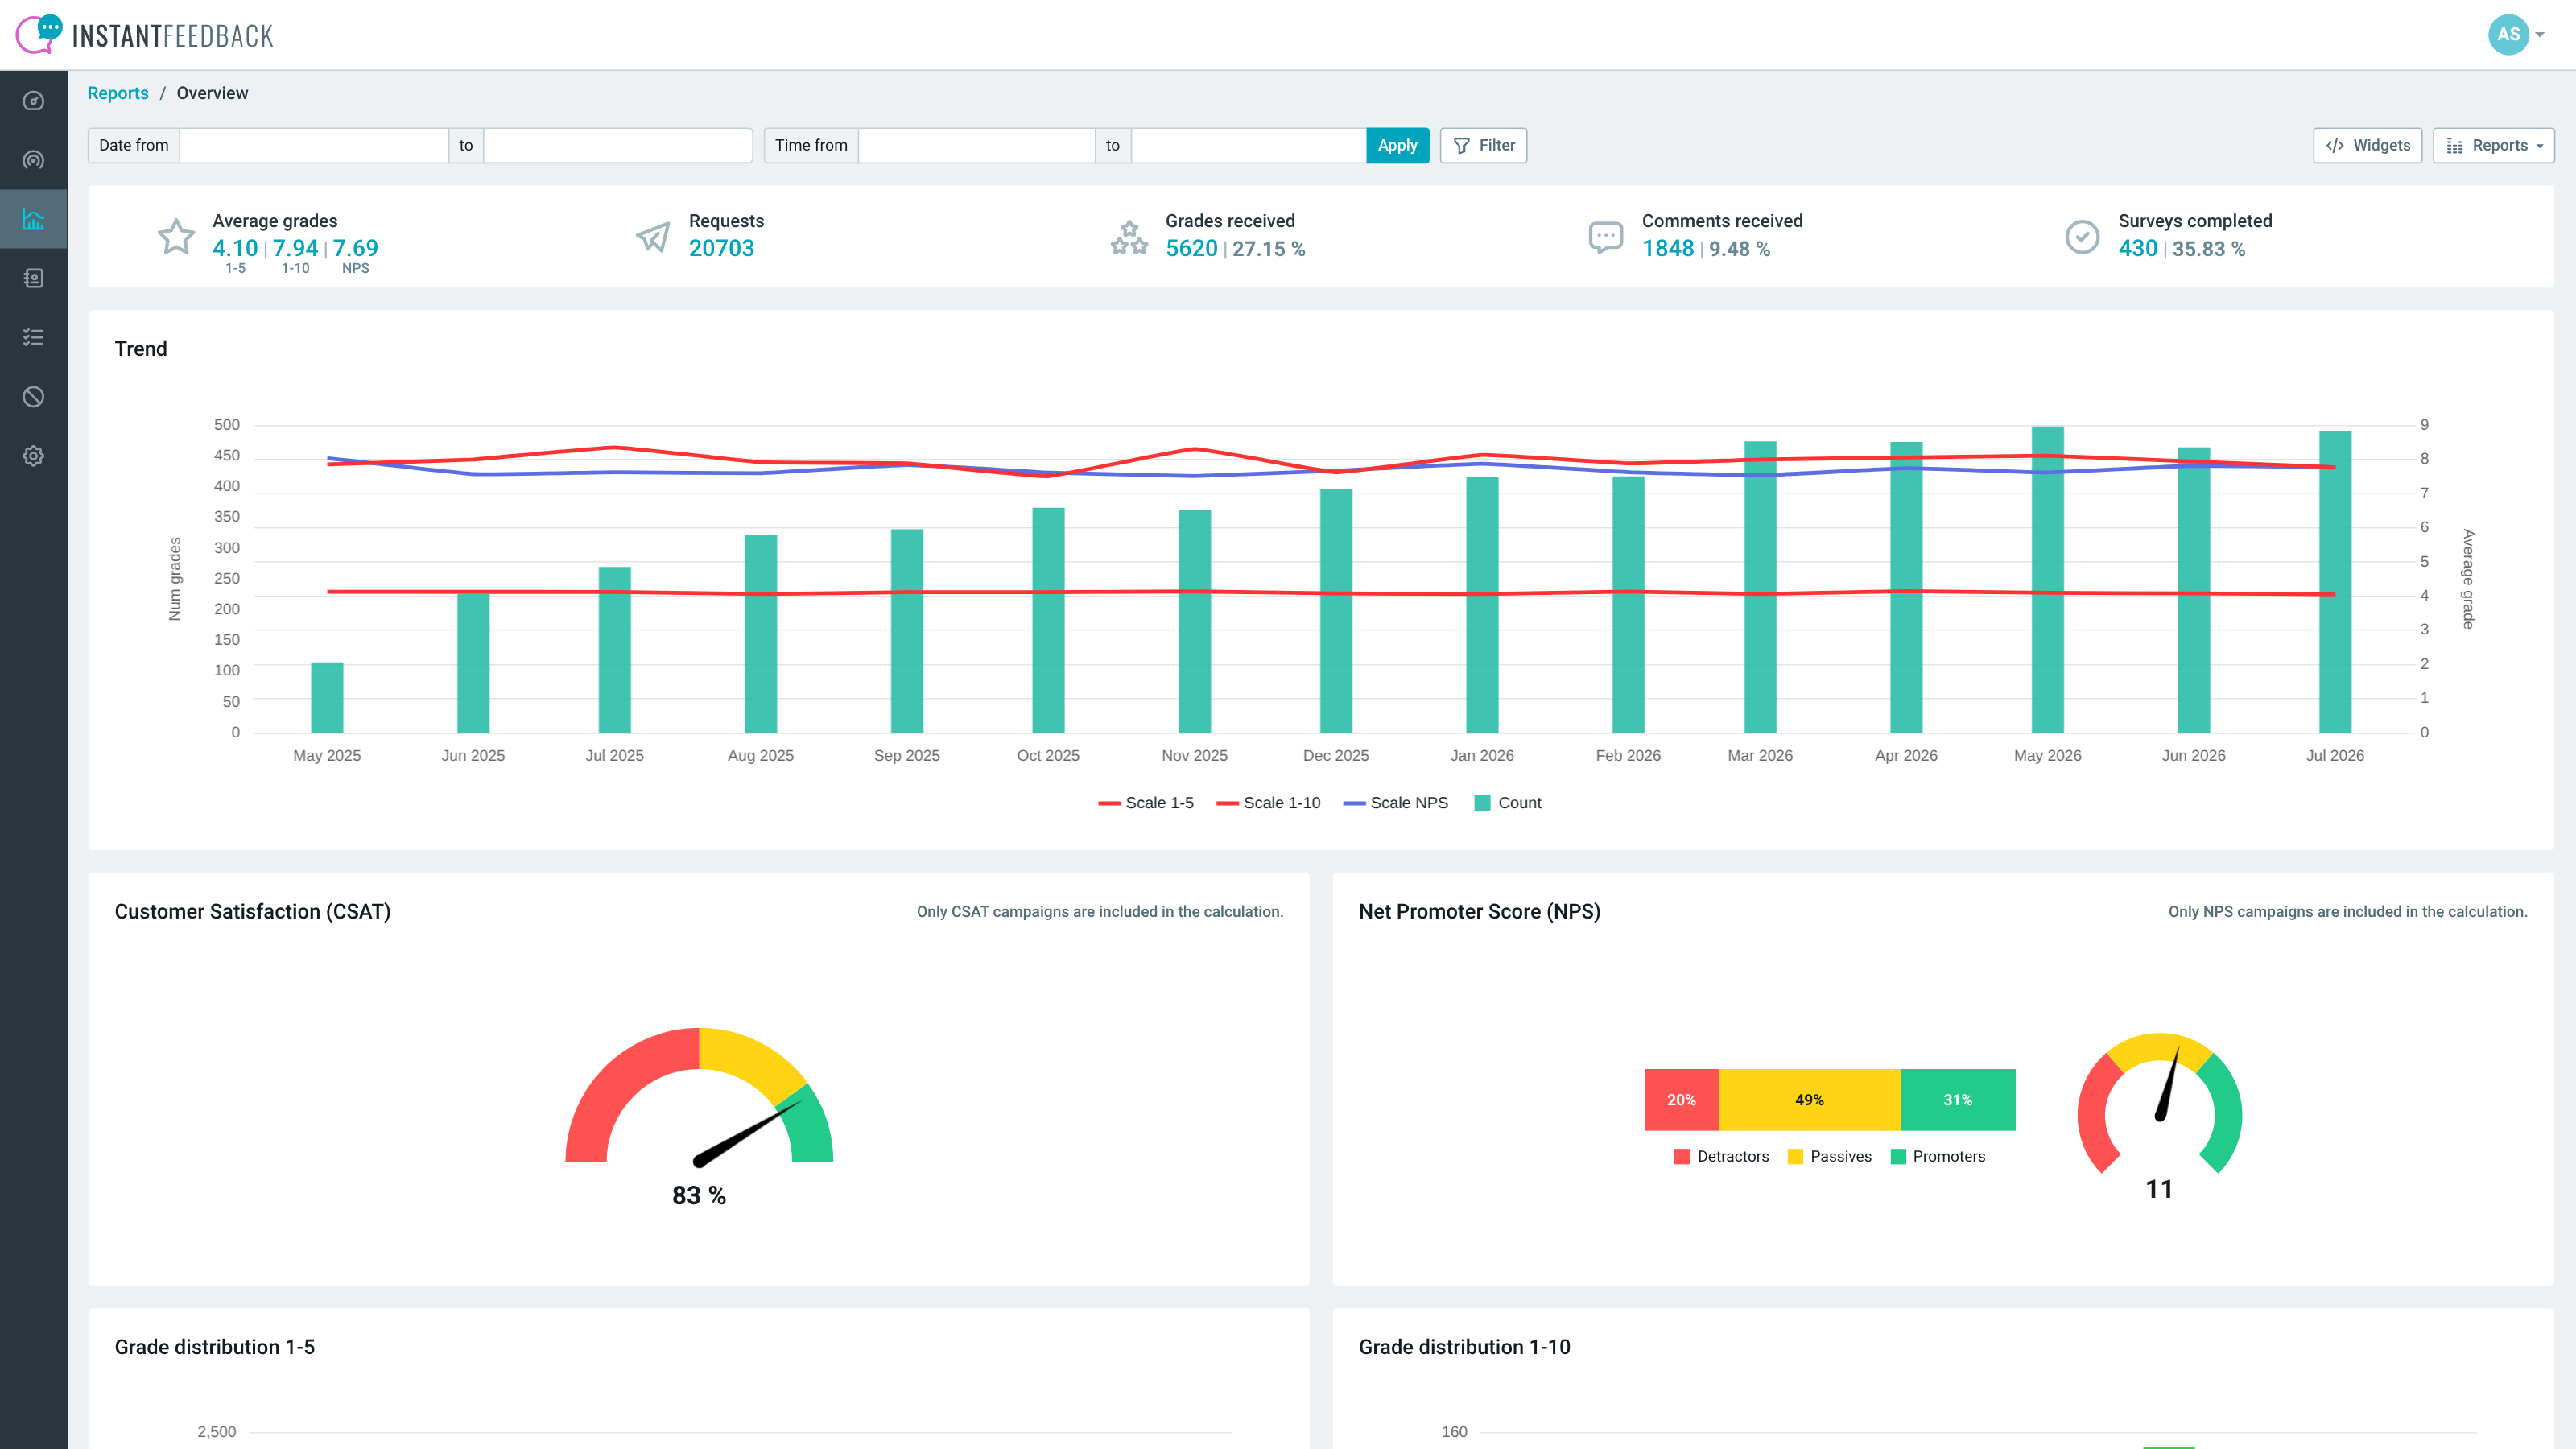Click the May 2025 count bar
This screenshot has height=1449, width=2576.
[x=327, y=698]
